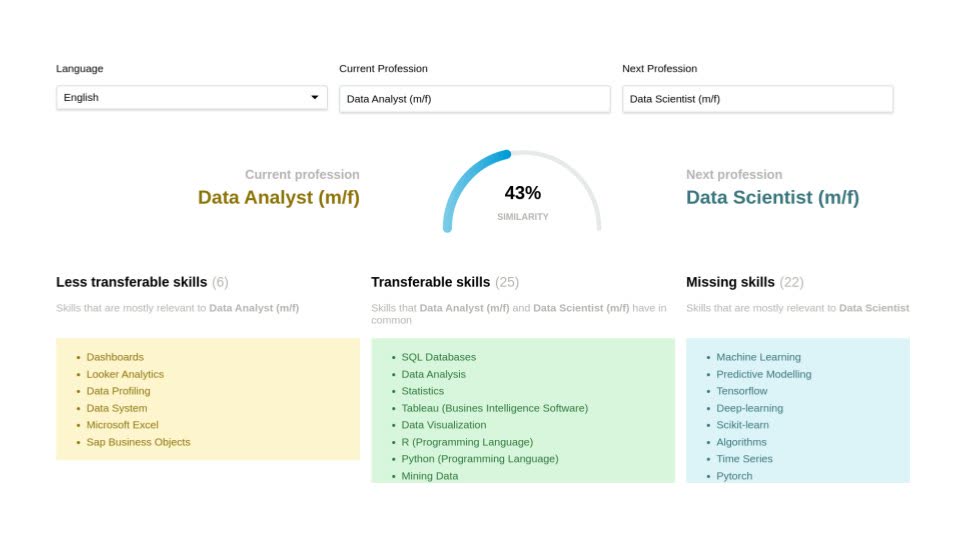Viewport: 960px width, 540px height.
Task: Select Pytorch skill item
Action: pyautogui.click(x=735, y=476)
